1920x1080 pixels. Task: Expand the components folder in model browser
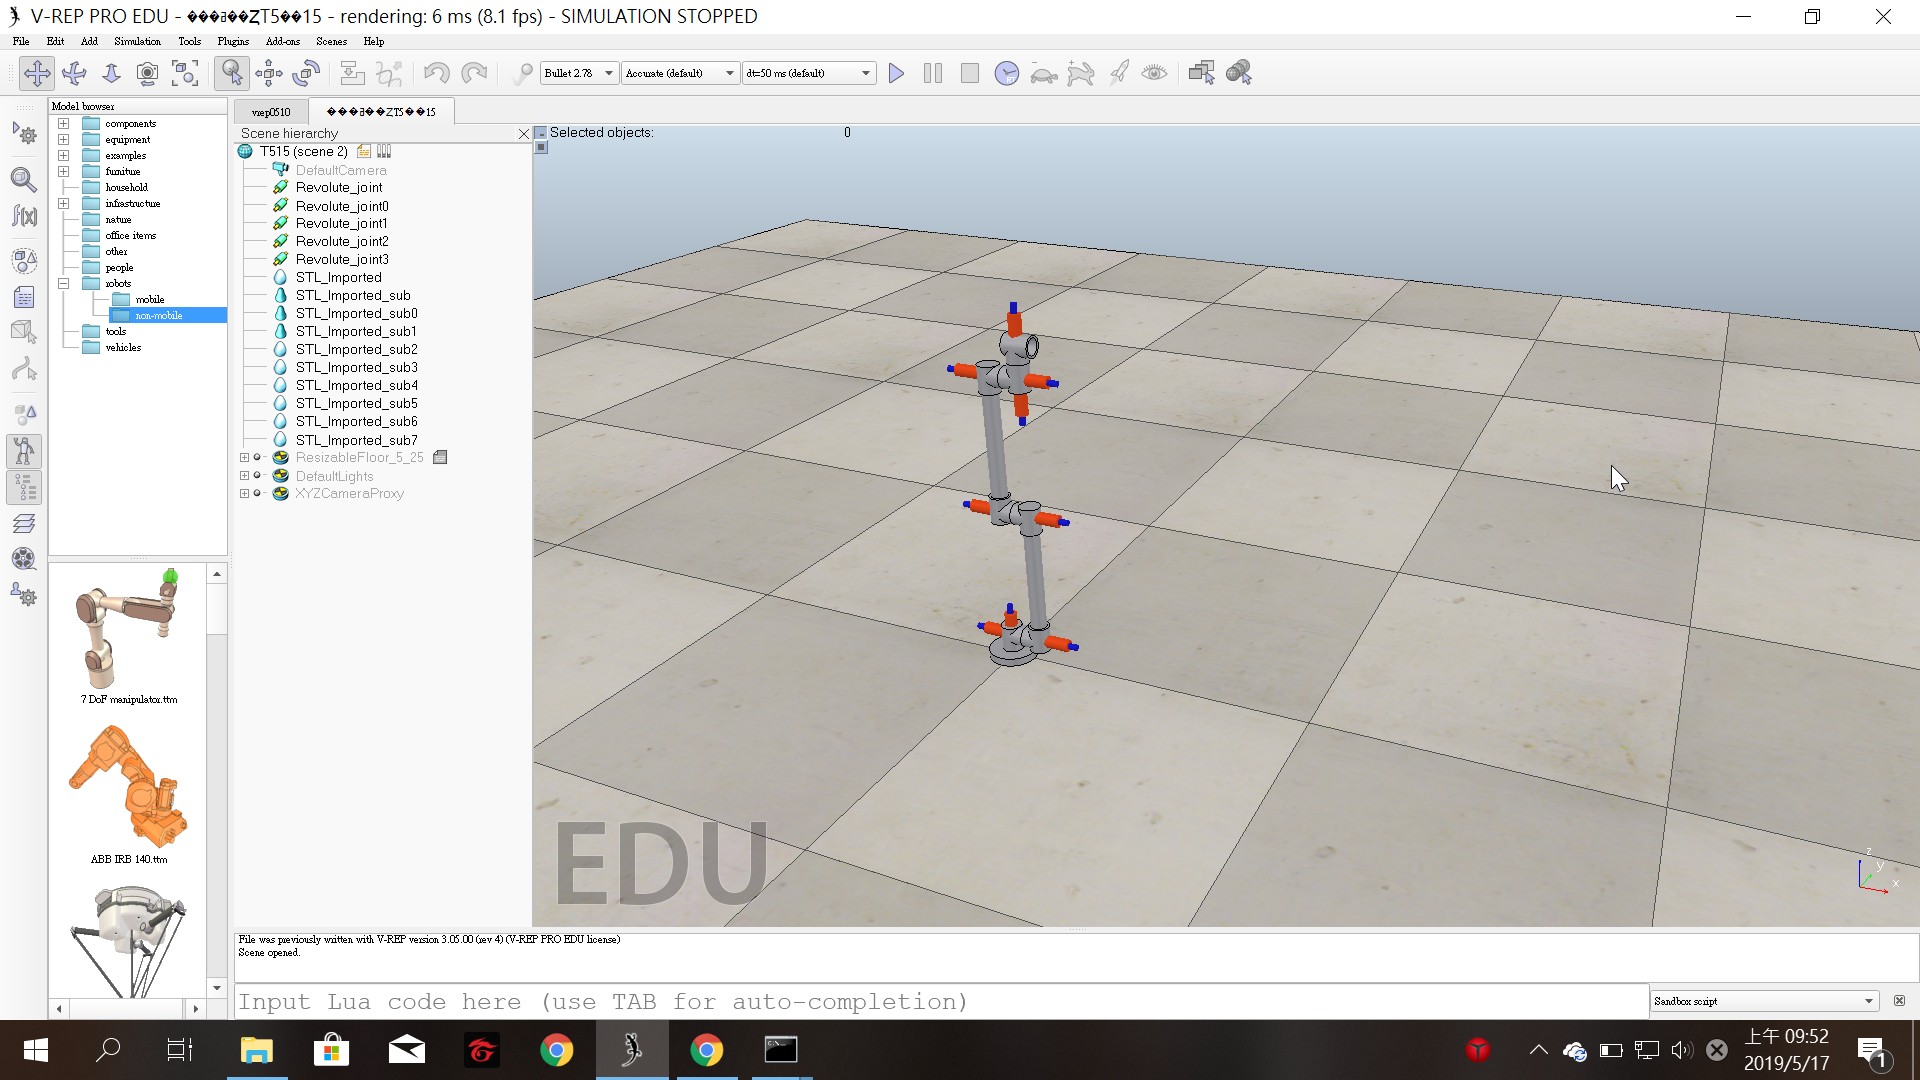[x=63, y=124]
